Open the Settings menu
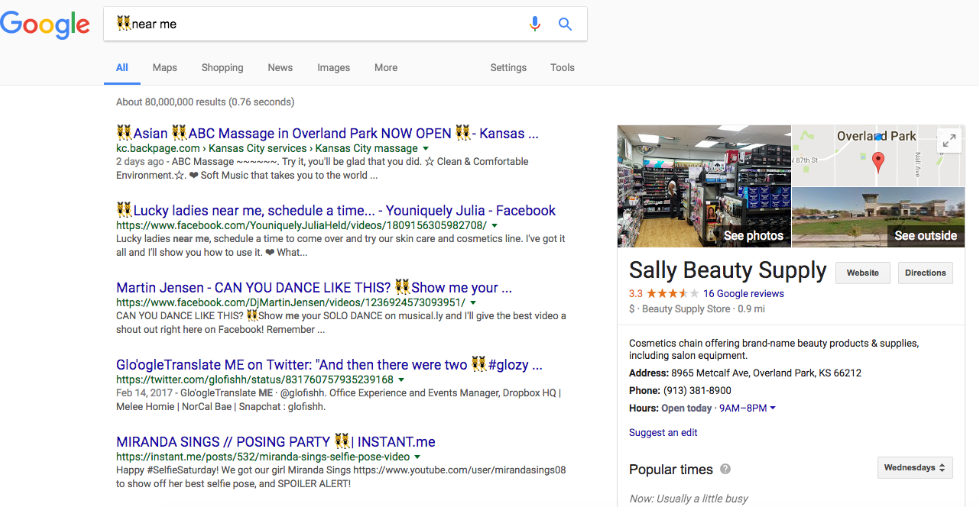Viewport: 979px width, 511px height. 508,67
